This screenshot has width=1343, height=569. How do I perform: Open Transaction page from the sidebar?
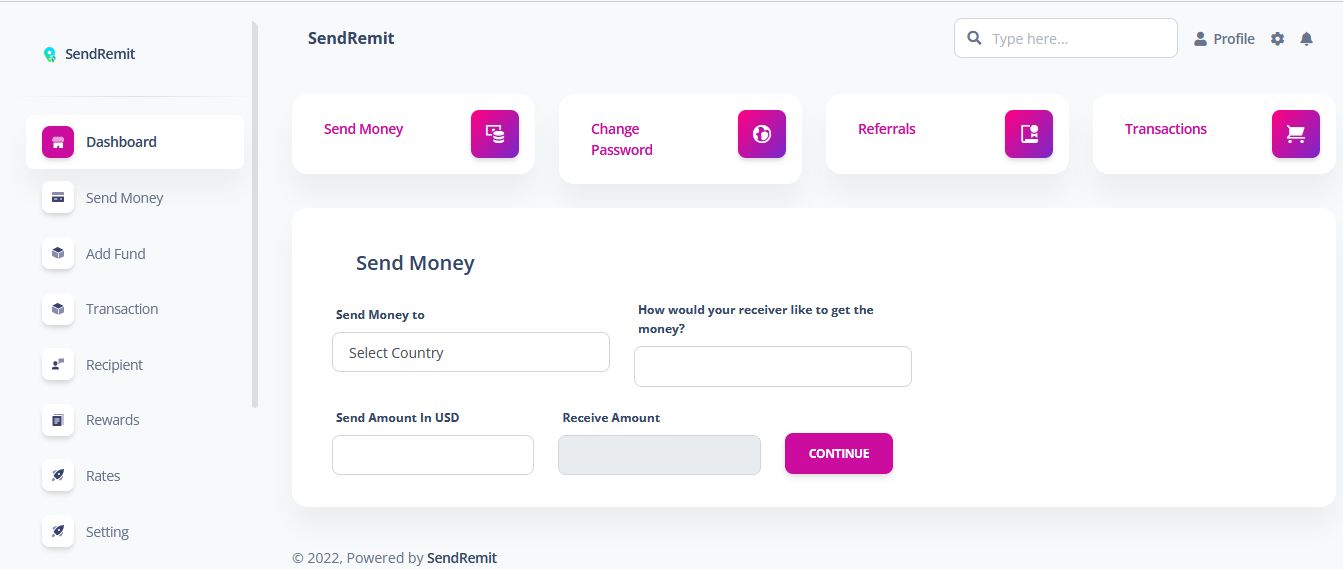[122, 309]
